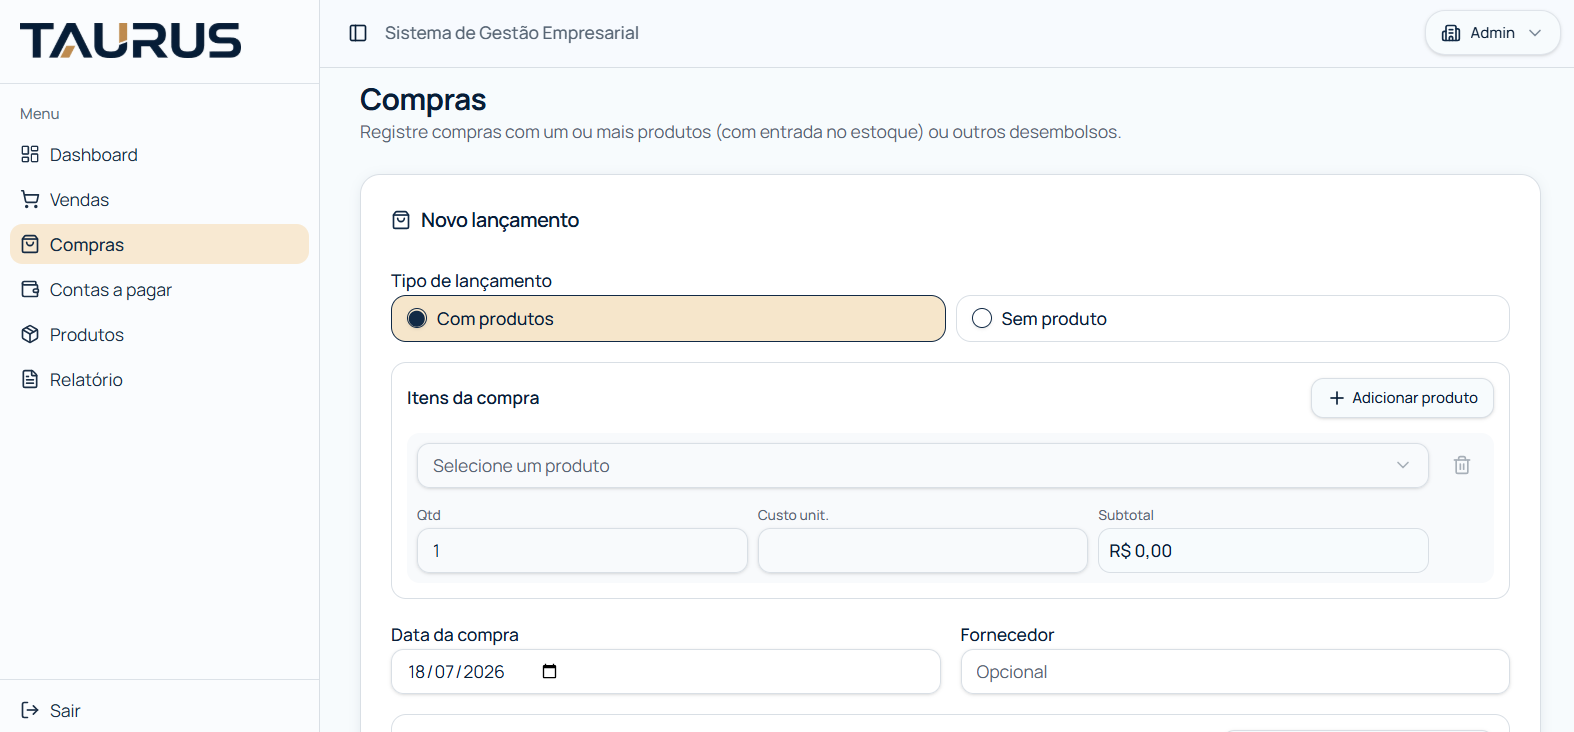Viewport: 1574px width, 732px height.
Task: Click the Data da compra date field
Action: [x=665, y=671]
